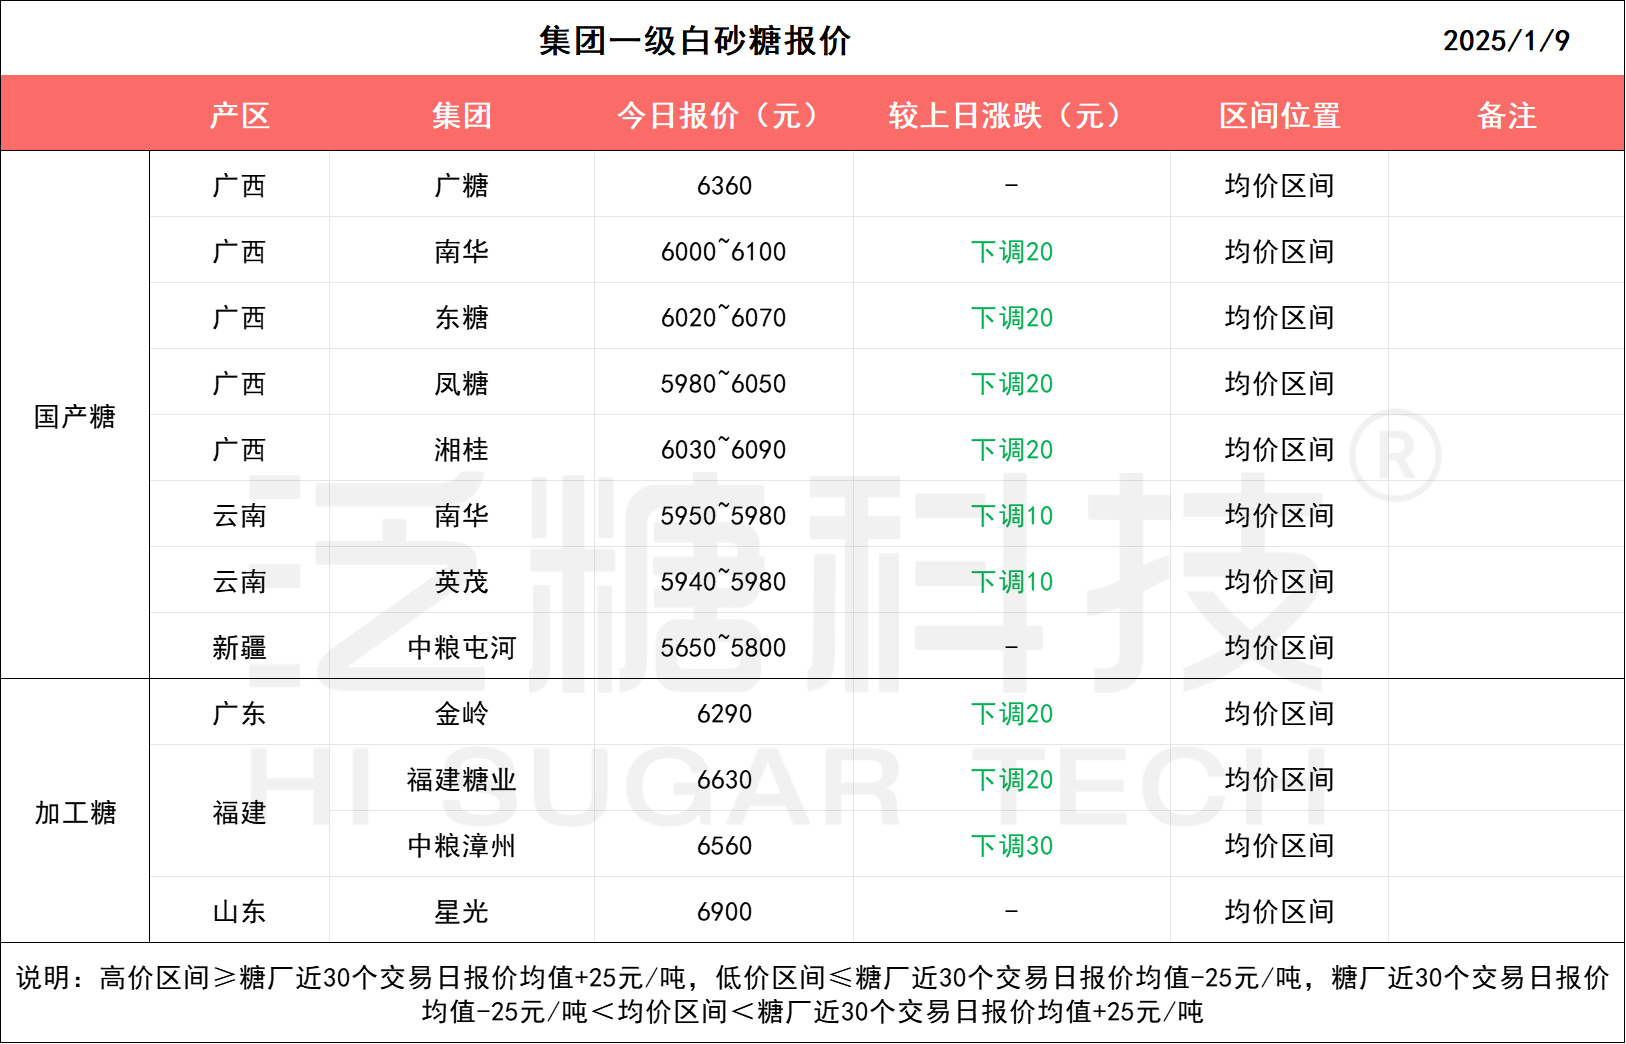Click the 英茂 group cell
The height and width of the screenshot is (1044, 1626).
click(462, 581)
